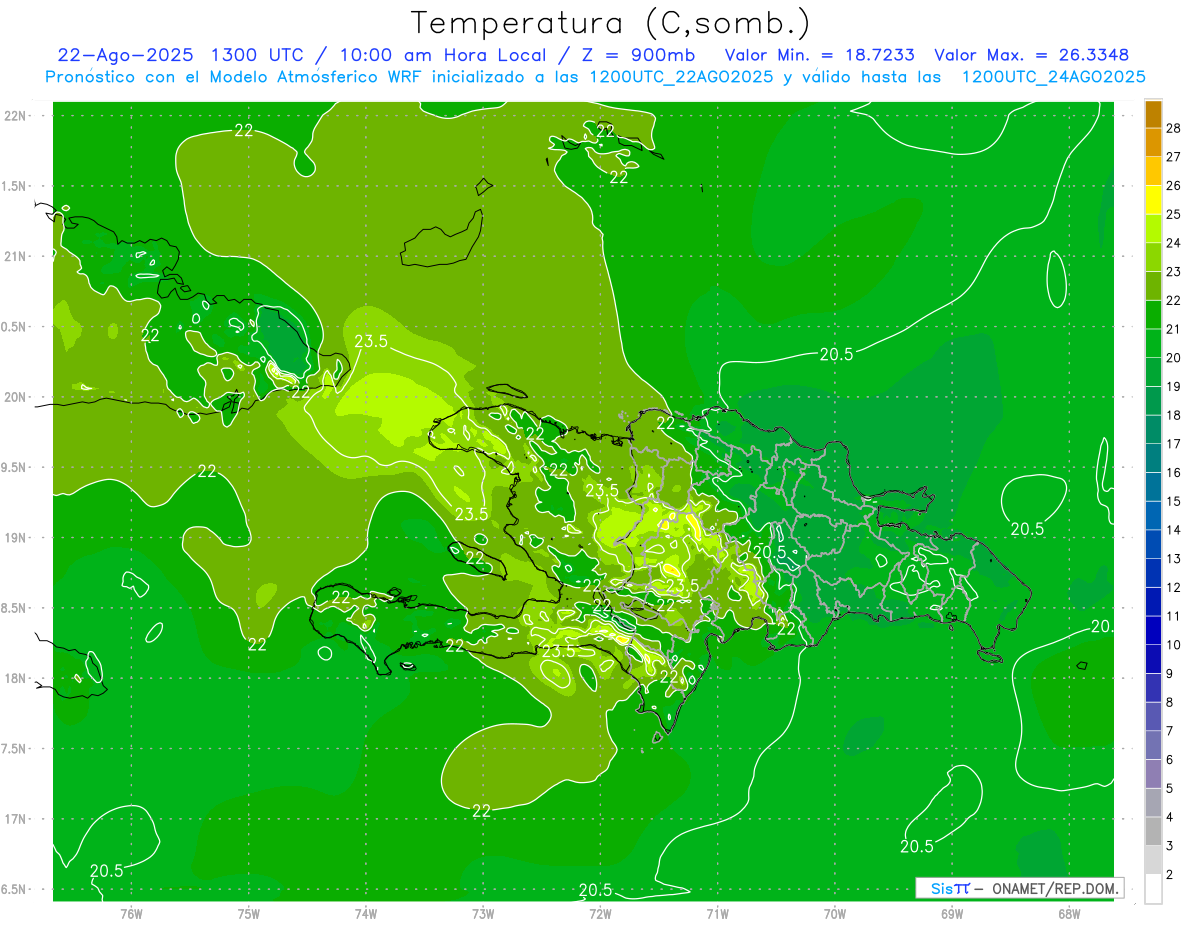1200x927 pixels.
Task: Click the '70W' longitude axis label
Action: pos(835,914)
